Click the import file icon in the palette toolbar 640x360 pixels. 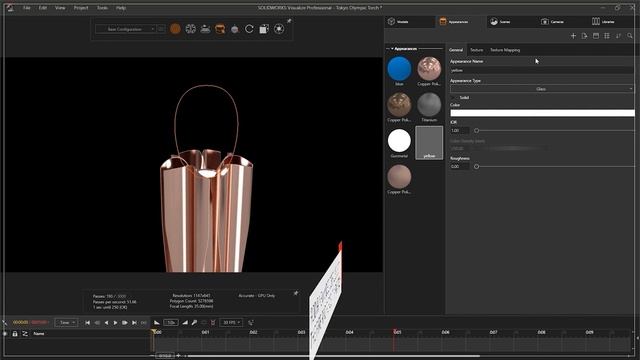(x=584, y=36)
